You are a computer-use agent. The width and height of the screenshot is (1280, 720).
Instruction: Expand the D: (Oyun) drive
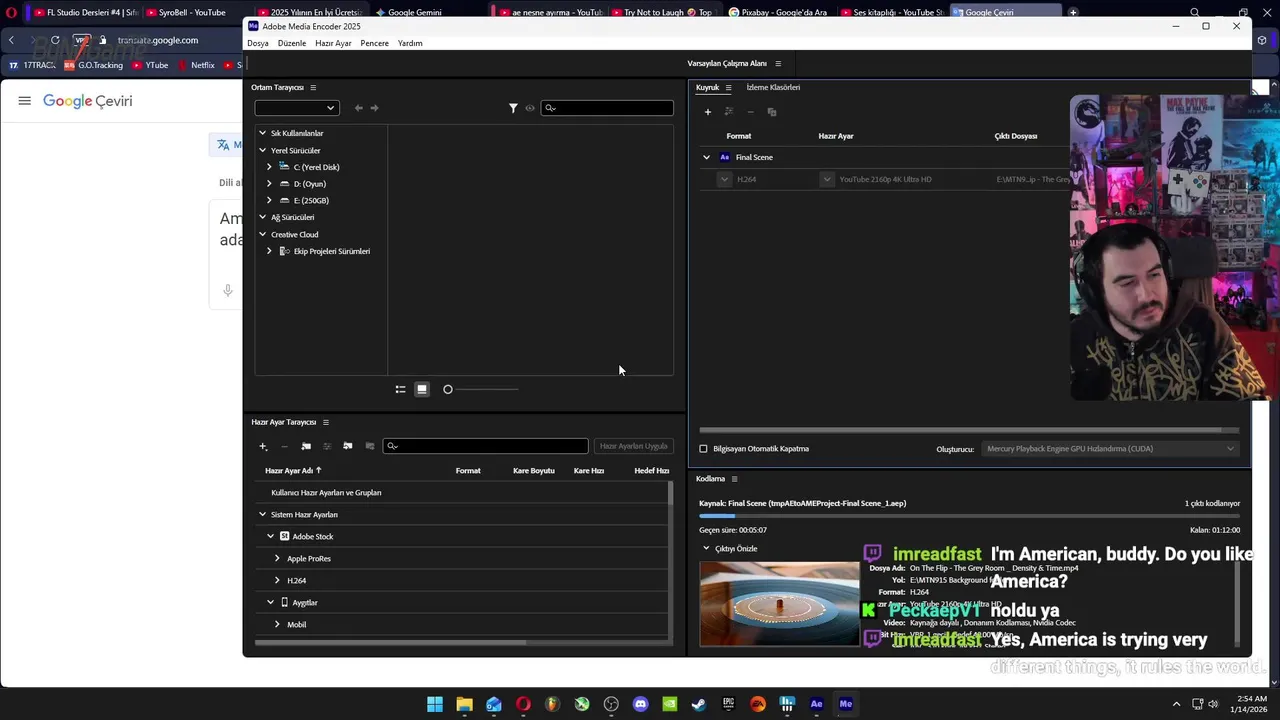[x=269, y=184]
